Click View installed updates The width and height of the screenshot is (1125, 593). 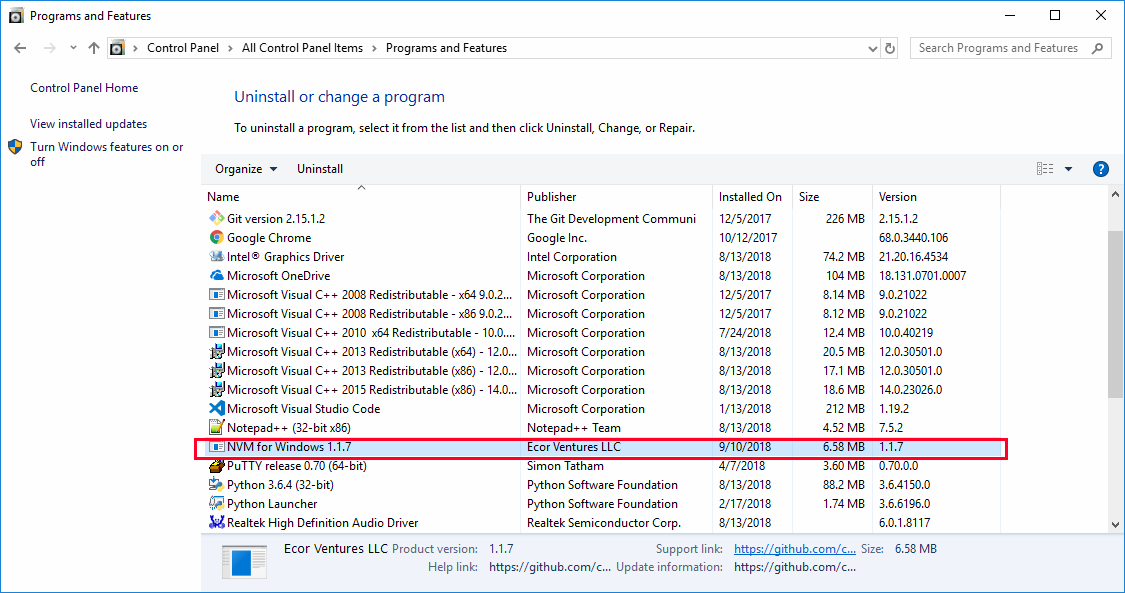88,123
